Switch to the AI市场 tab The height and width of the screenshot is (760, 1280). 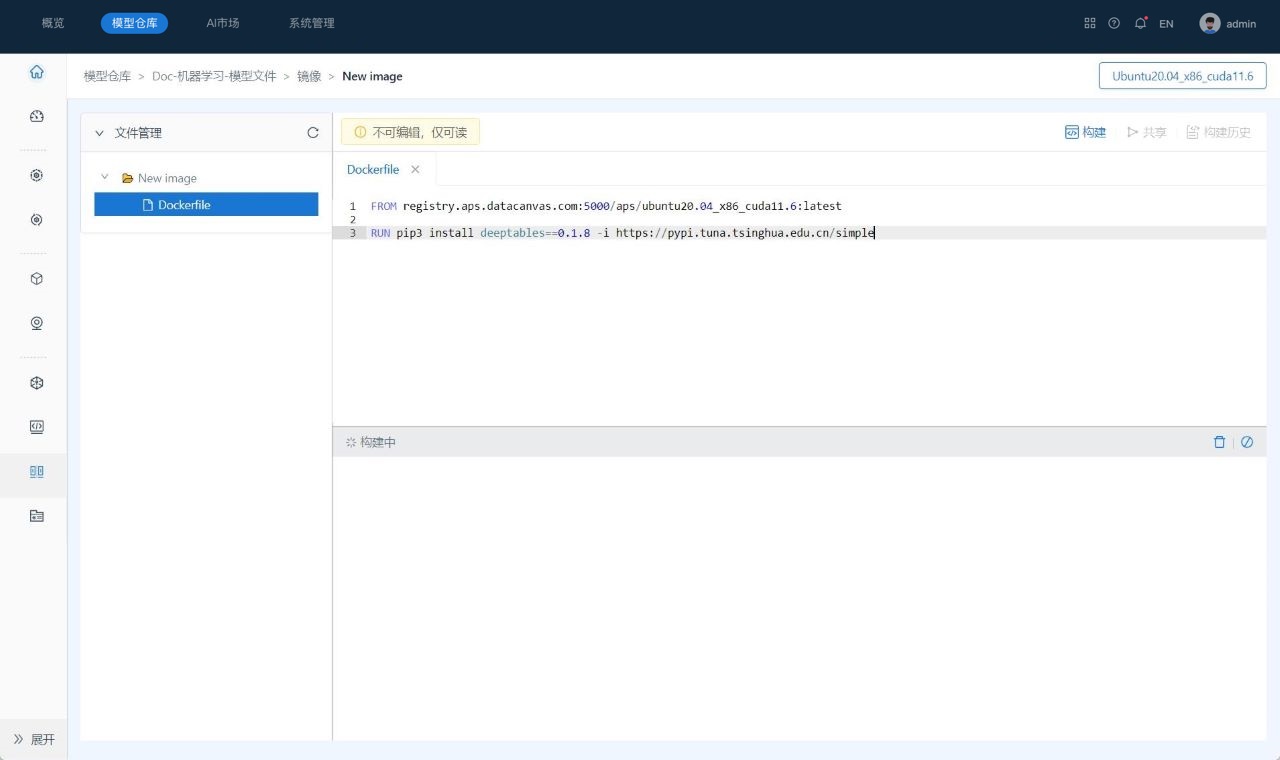222,23
